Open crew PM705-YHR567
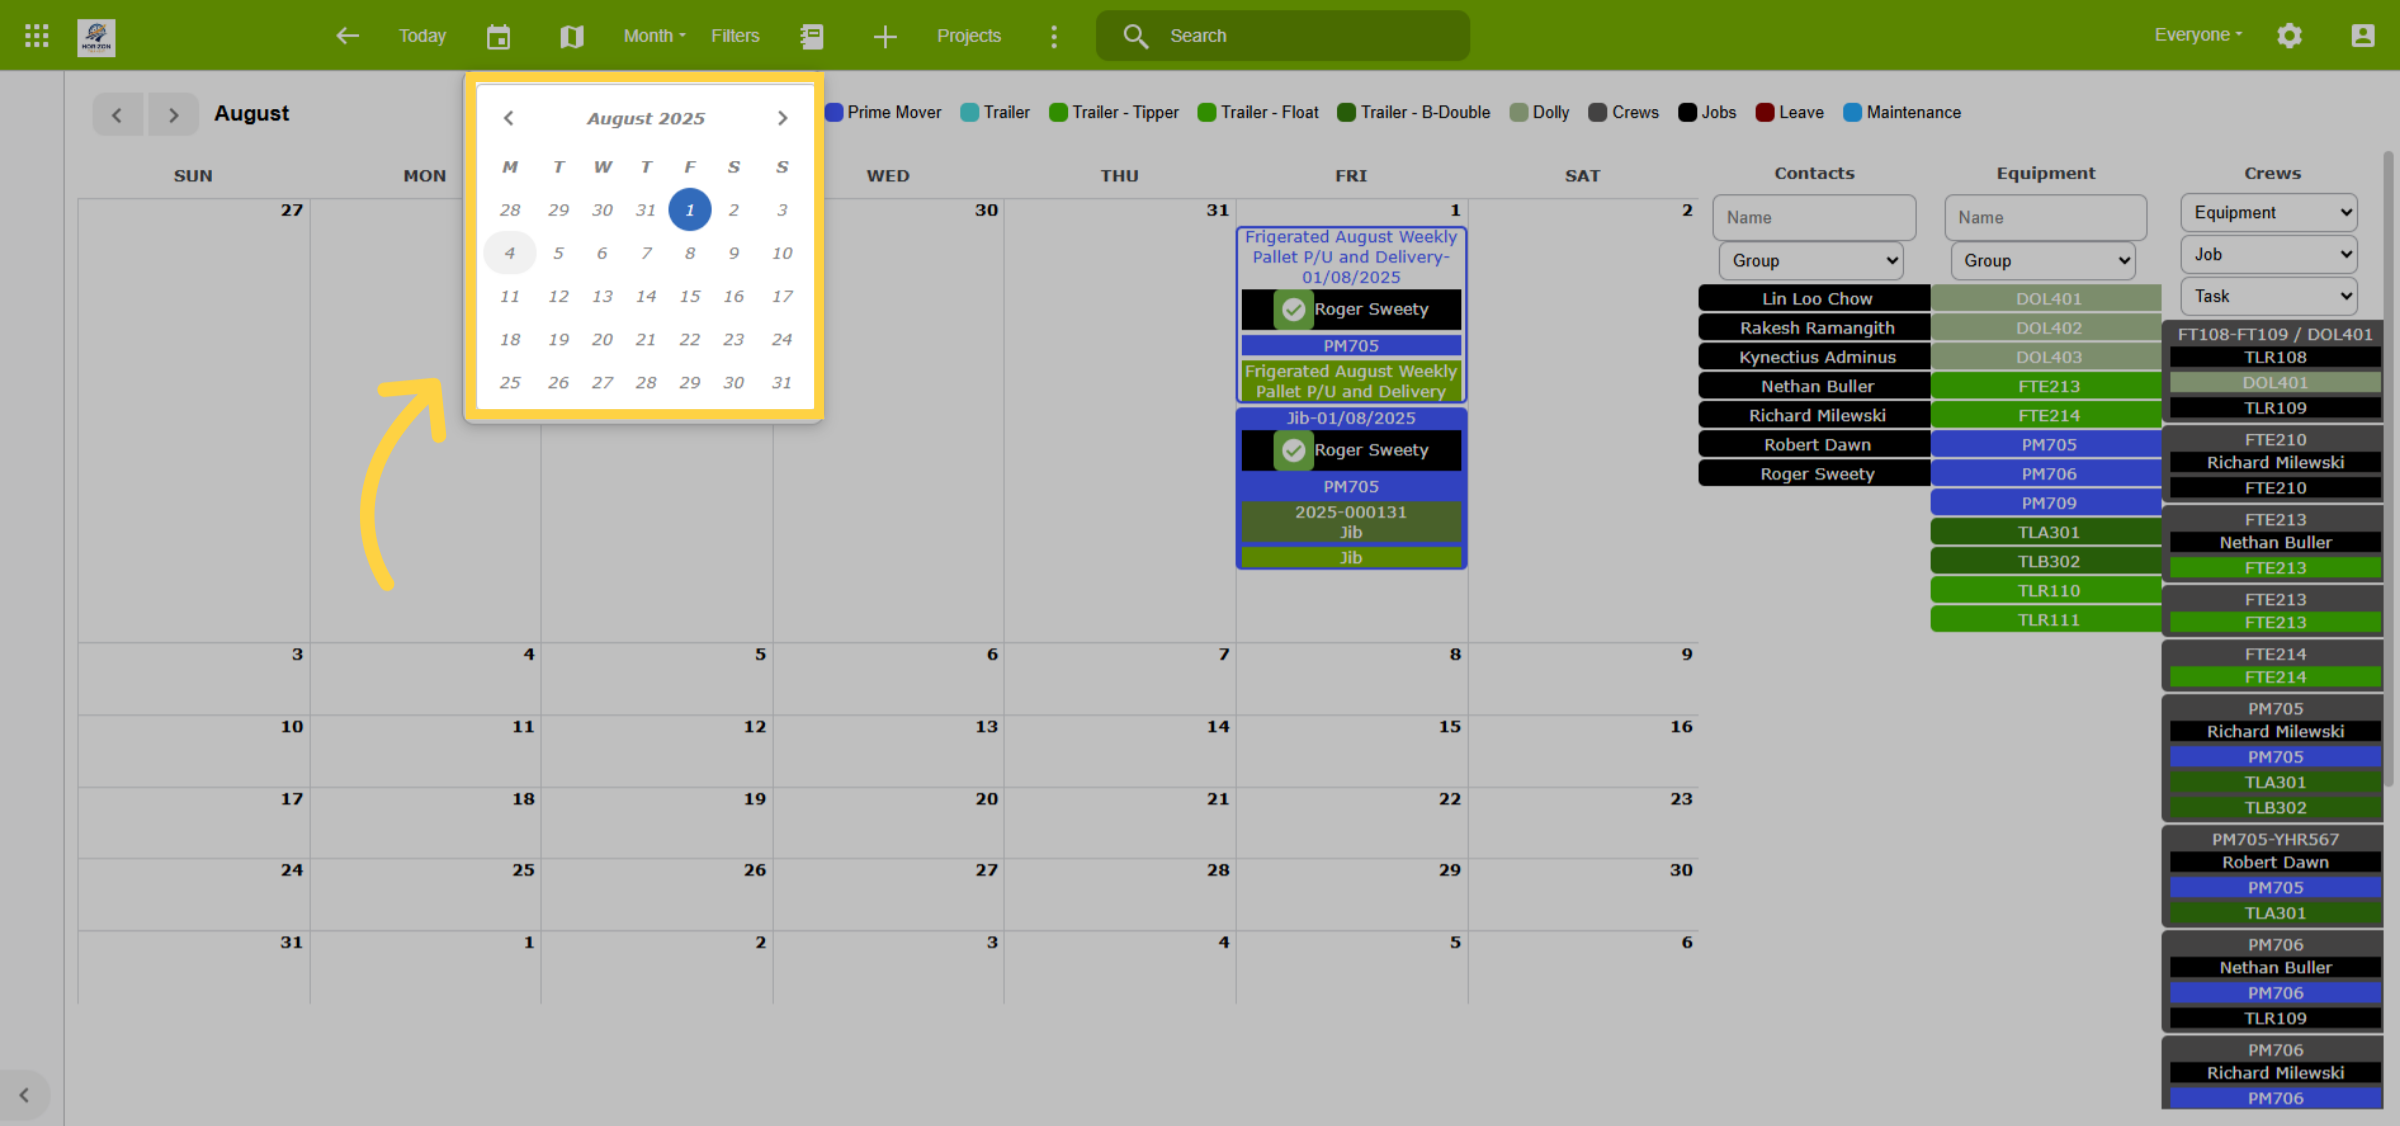This screenshot has height=1126, width=2400. pos(2275,840)
